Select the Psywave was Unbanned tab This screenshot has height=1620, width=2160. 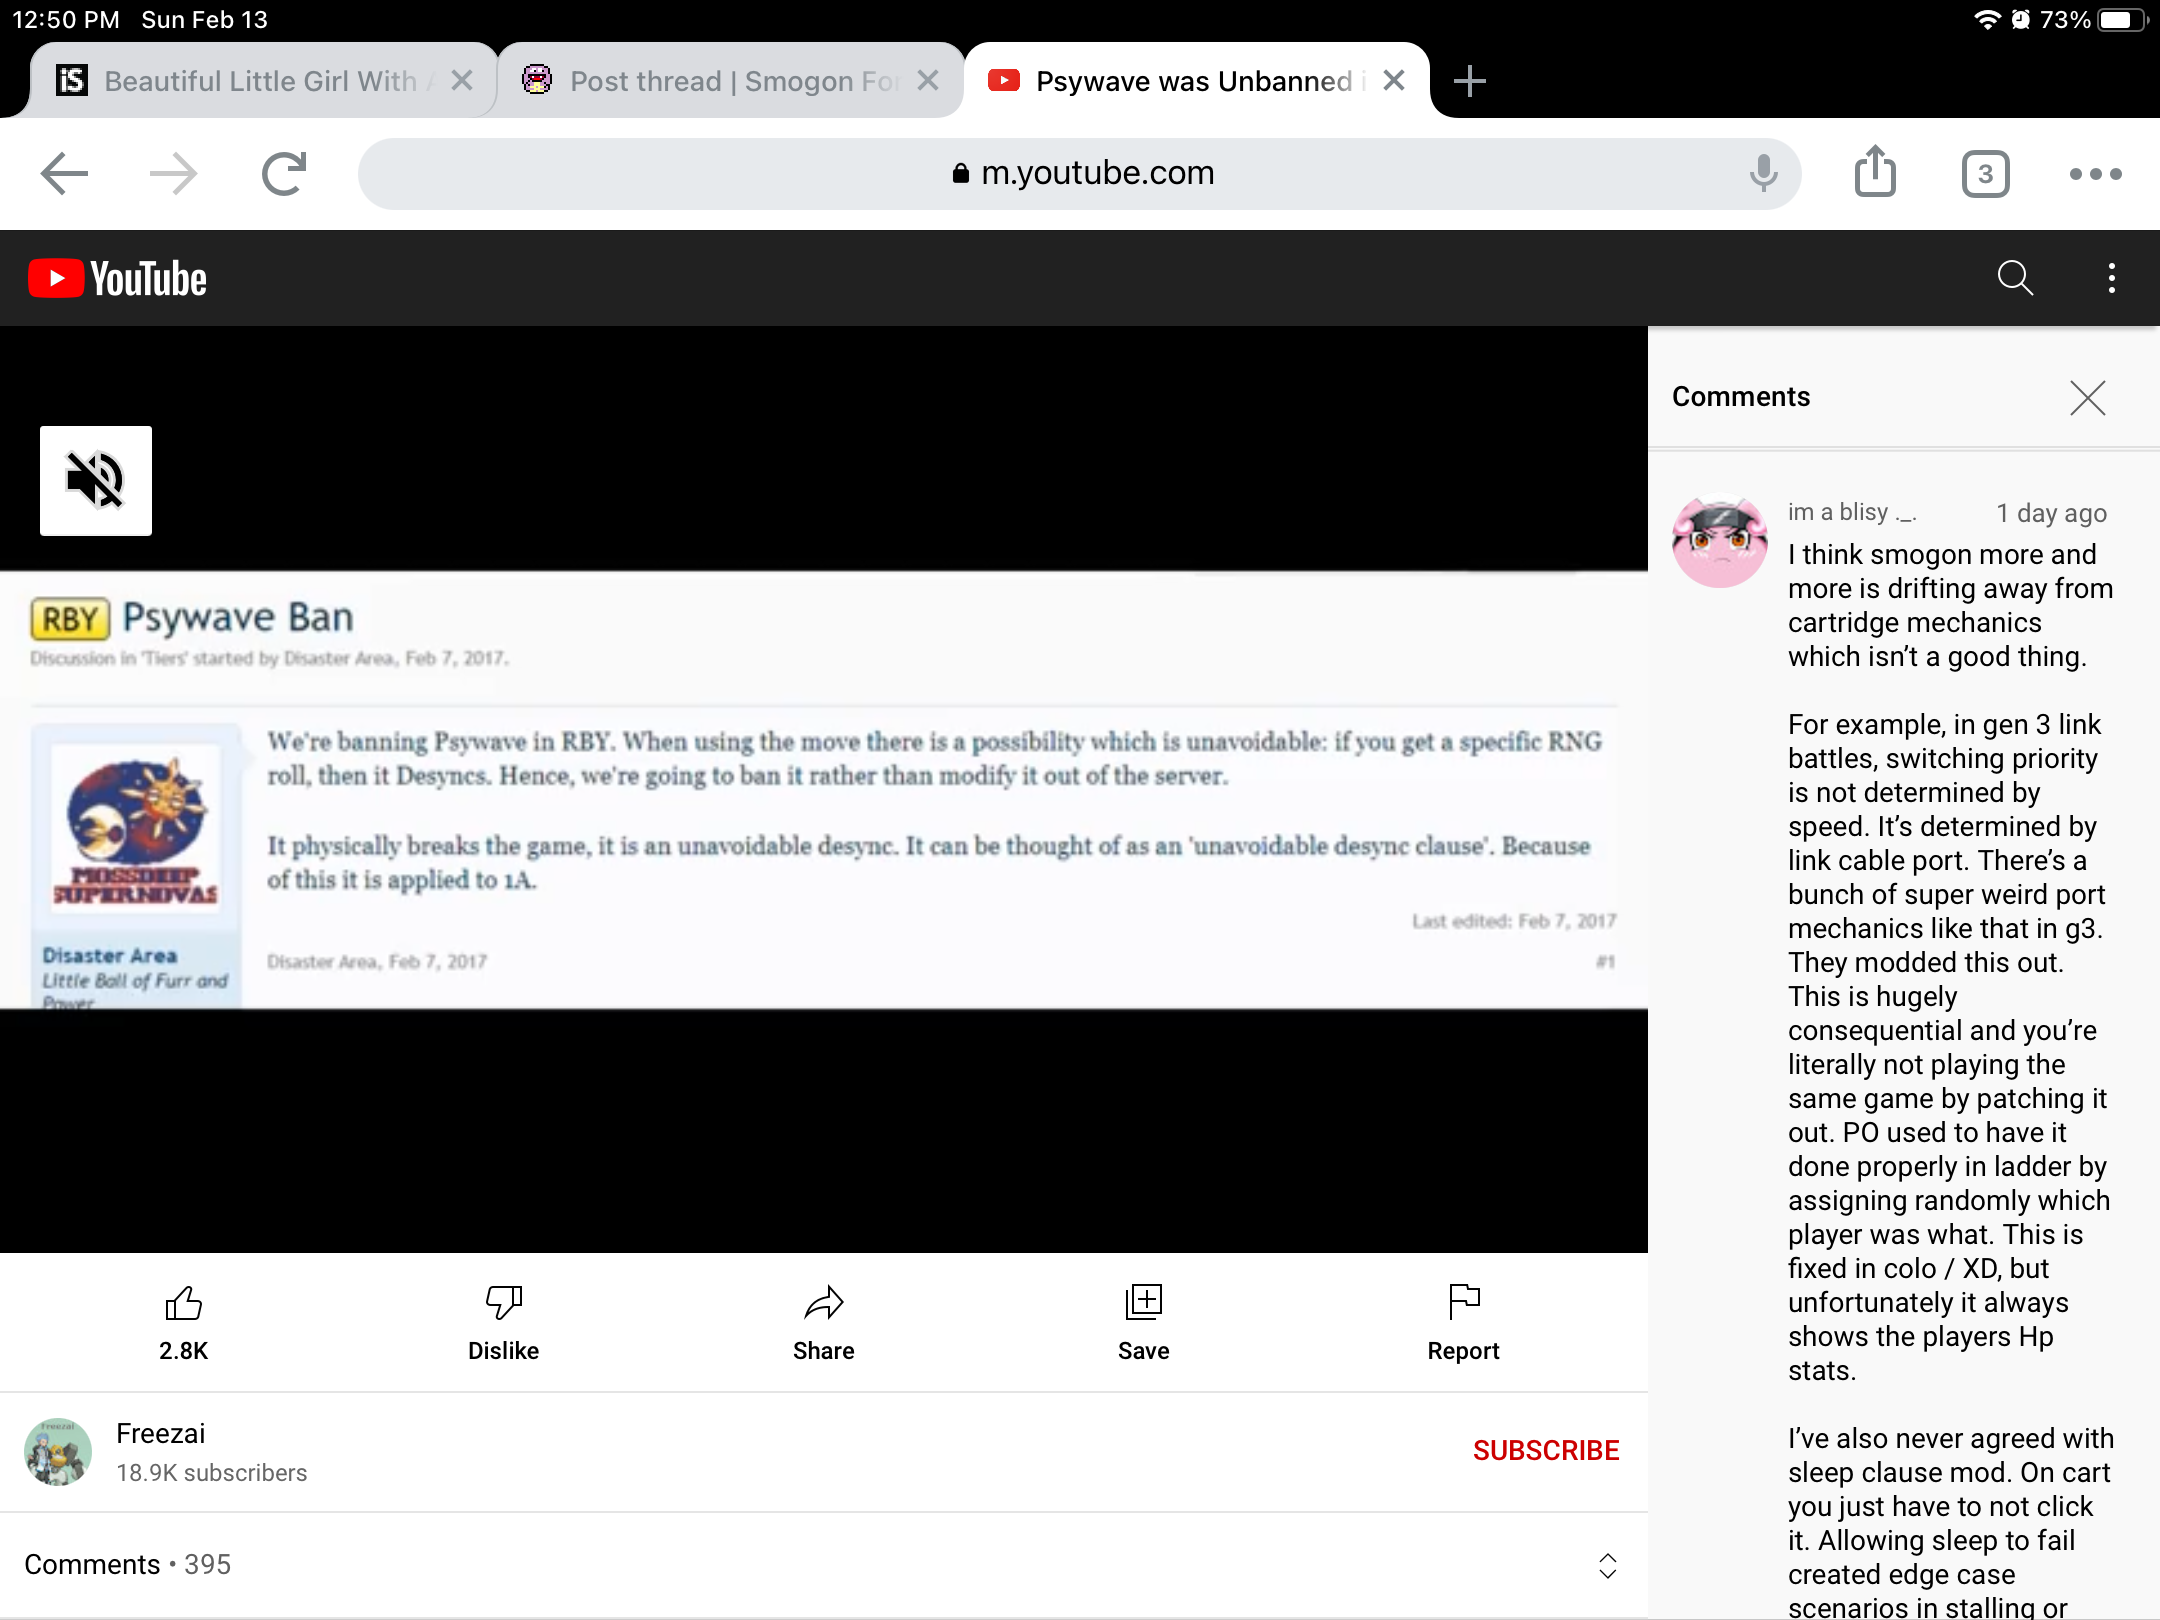(x=1196, y=80)
